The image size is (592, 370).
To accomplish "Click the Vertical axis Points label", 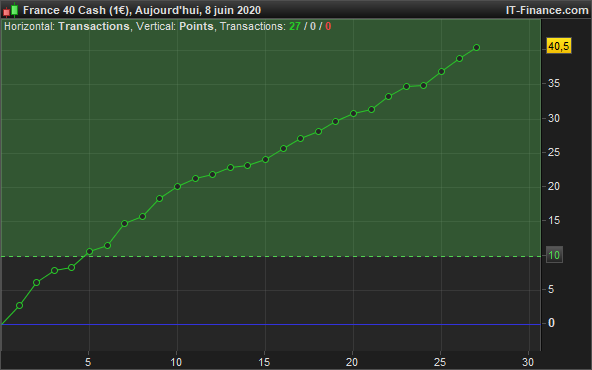I will pos(196,26).
